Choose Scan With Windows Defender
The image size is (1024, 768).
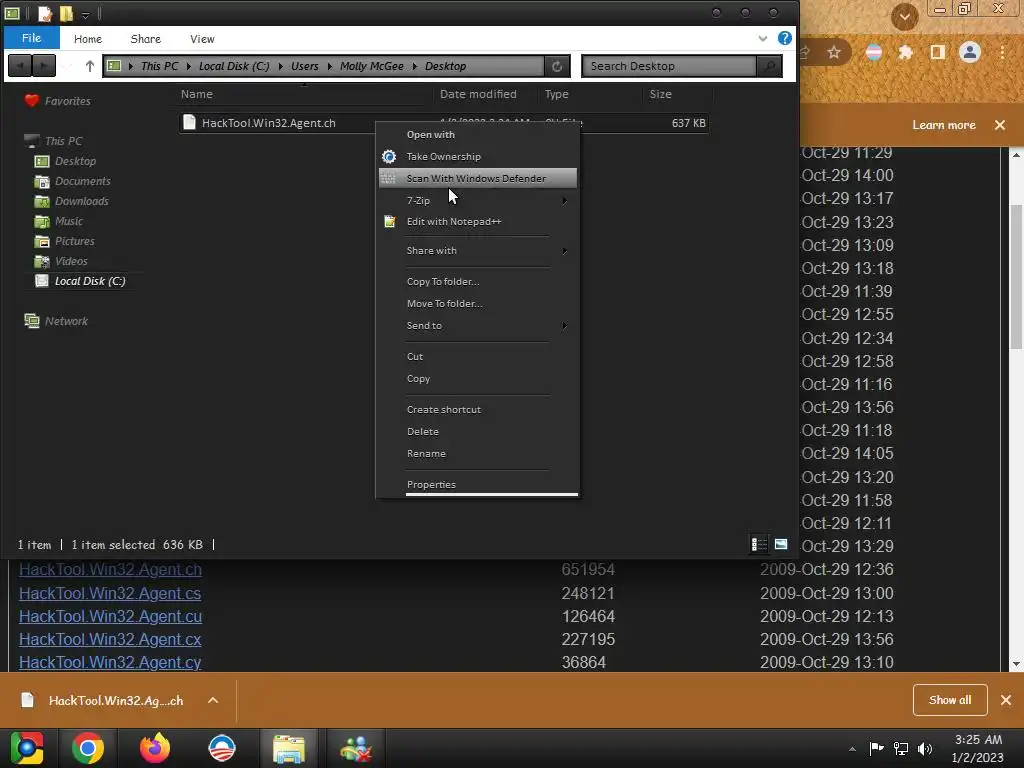point(478,178)
